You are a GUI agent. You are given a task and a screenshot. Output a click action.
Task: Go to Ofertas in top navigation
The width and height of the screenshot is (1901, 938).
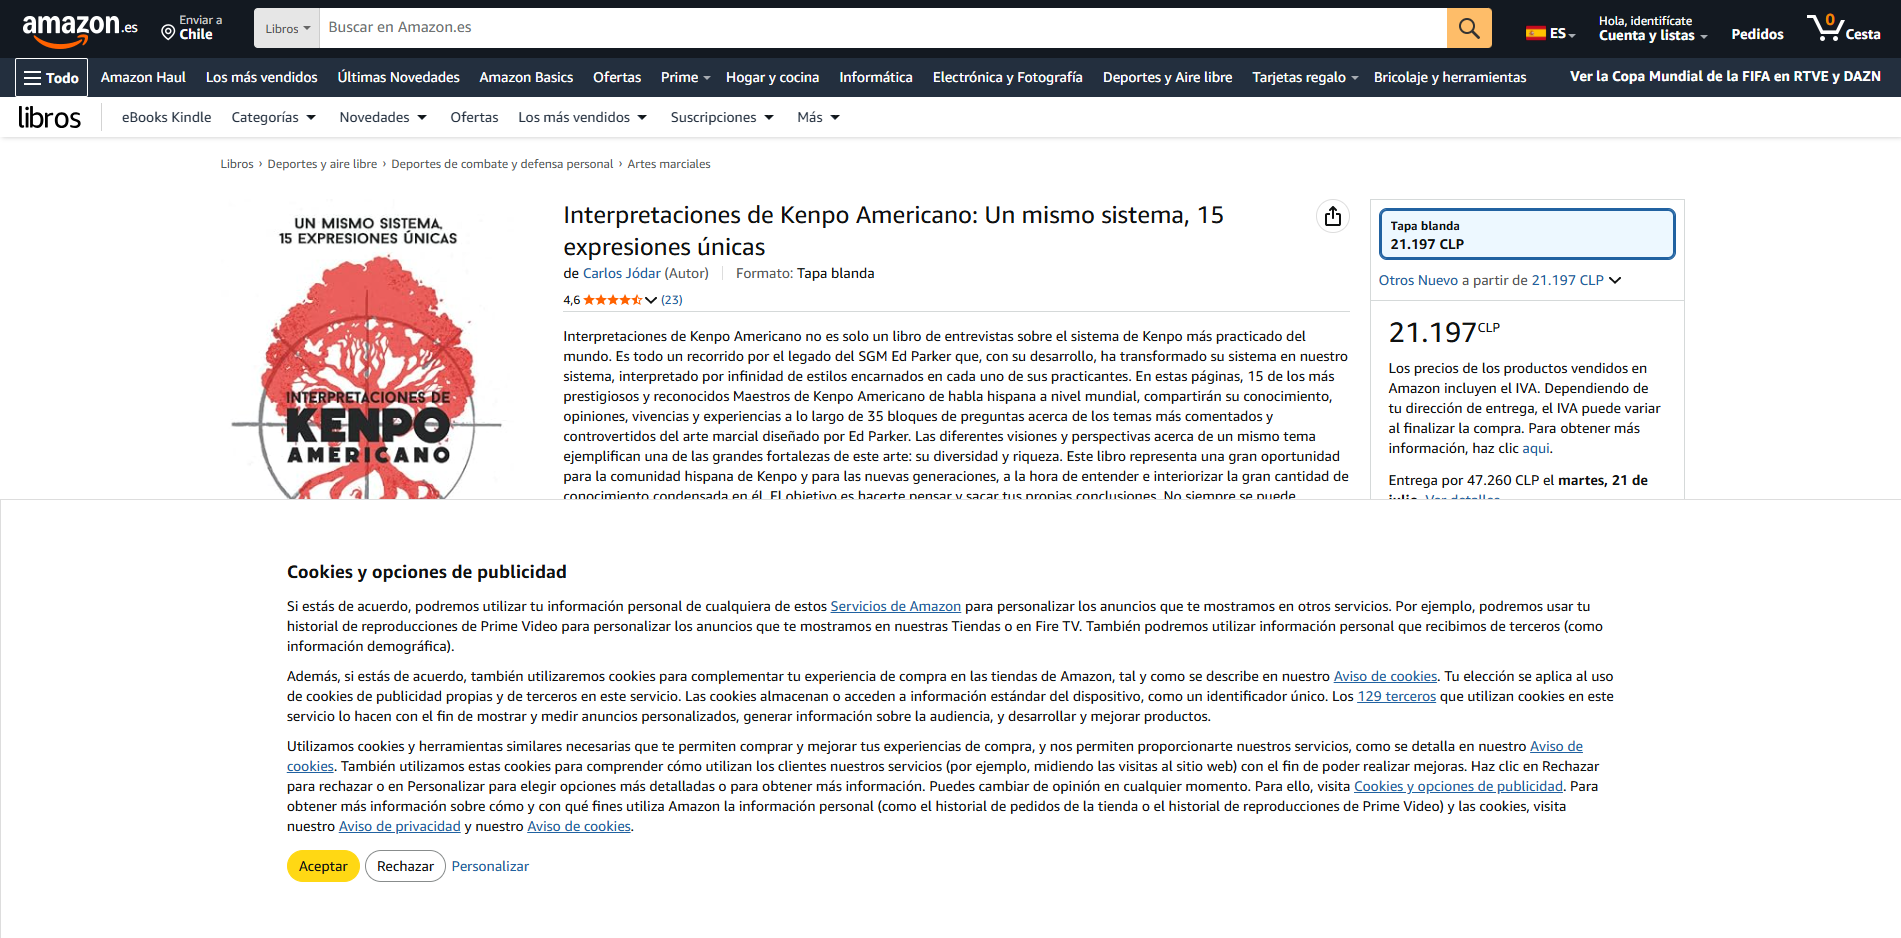pyautogui.click(x=617, y=77)
